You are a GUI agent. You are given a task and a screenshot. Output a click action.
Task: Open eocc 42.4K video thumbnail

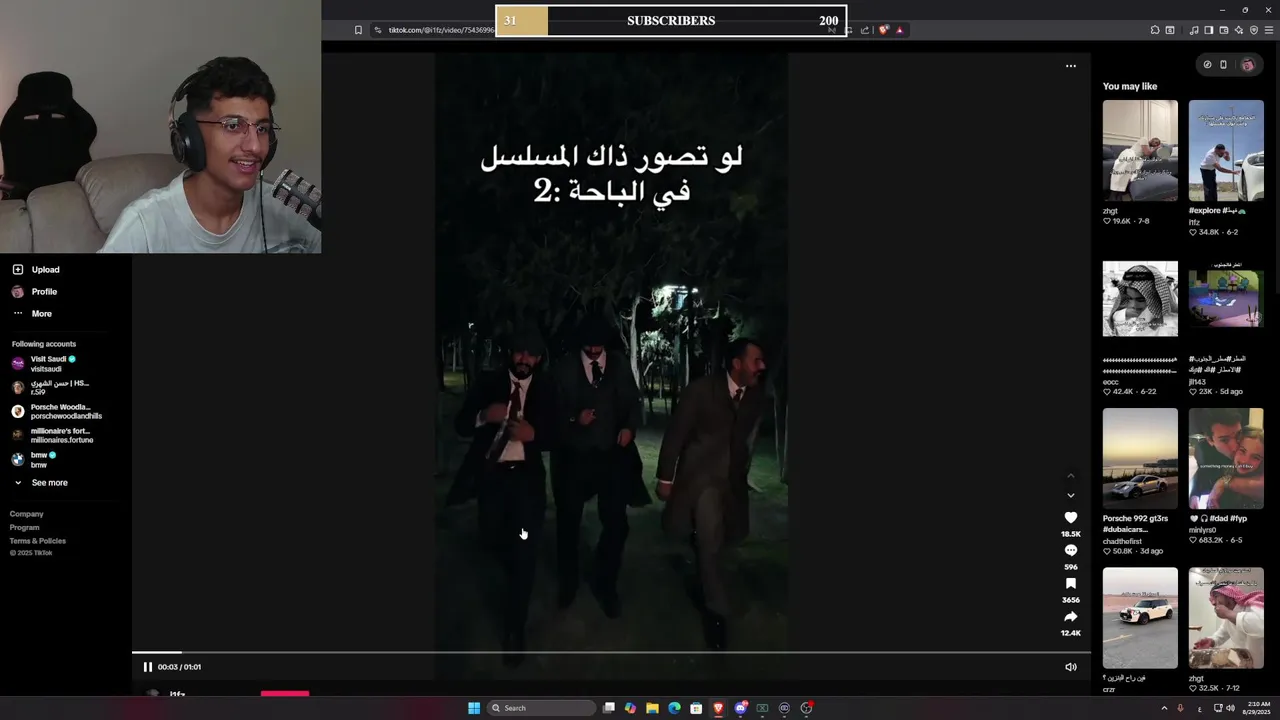click(x=1140, y=299)
